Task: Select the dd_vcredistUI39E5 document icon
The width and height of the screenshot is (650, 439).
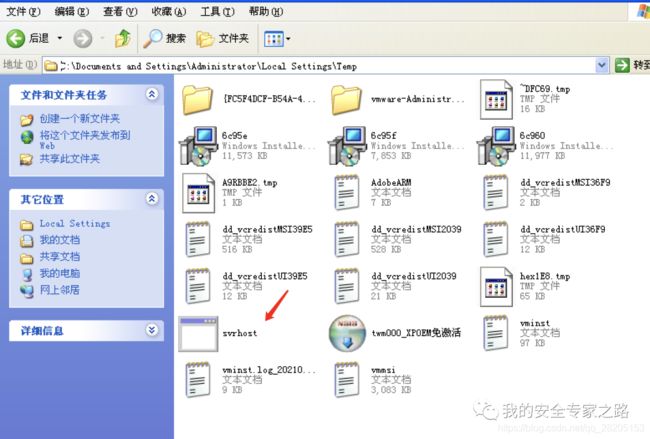Action: [x=198, y=286]
